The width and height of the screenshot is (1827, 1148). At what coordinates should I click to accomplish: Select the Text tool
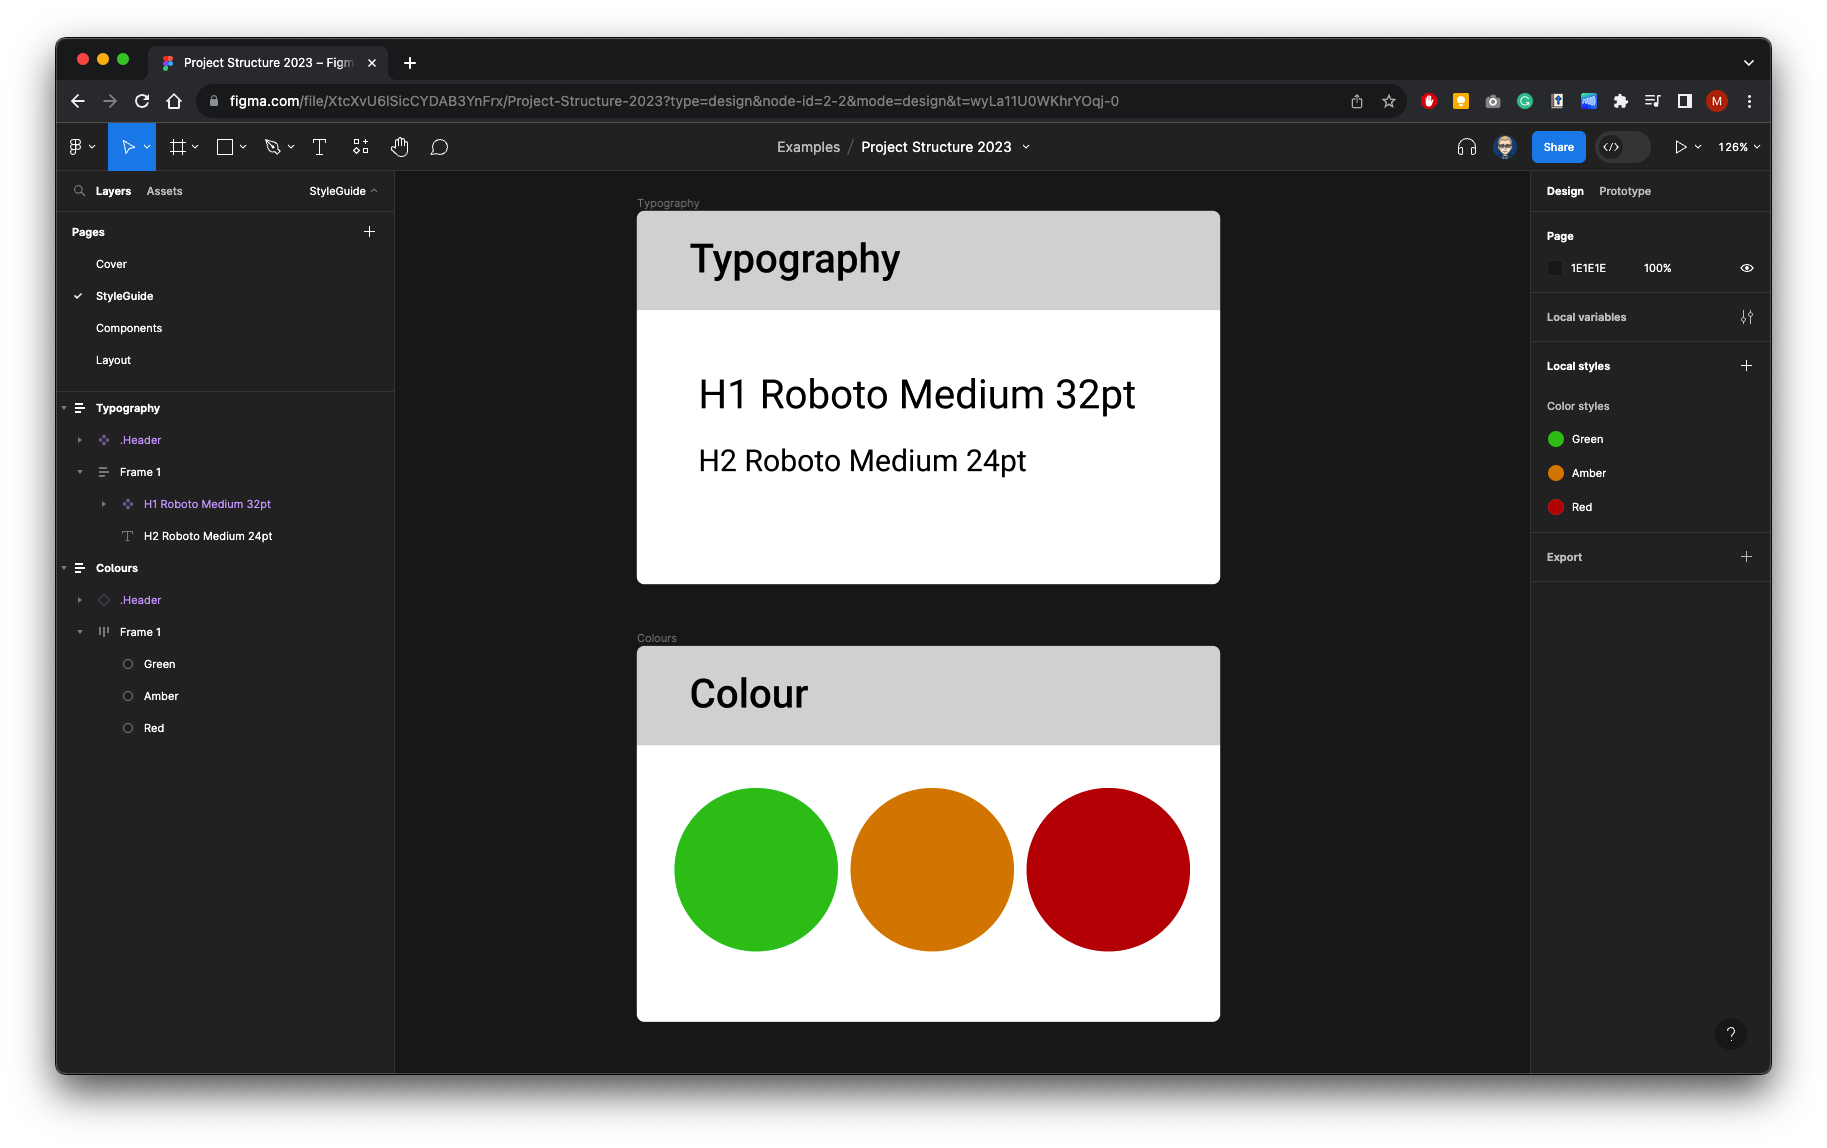click(x=320, y=147)
